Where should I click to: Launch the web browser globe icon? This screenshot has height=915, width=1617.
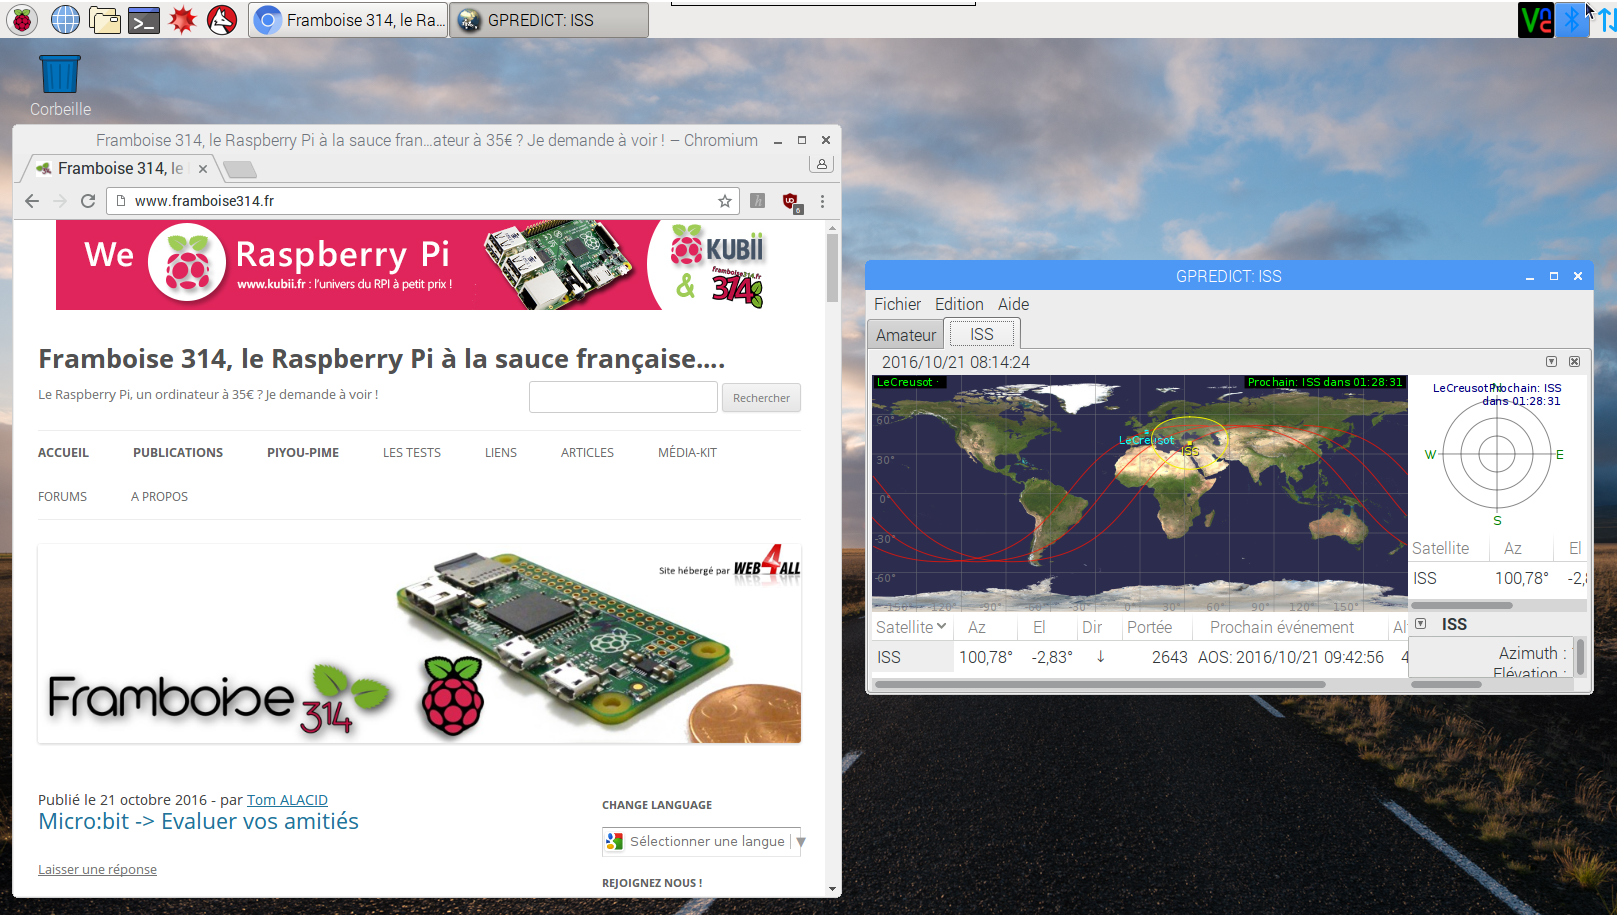[65, 19]
